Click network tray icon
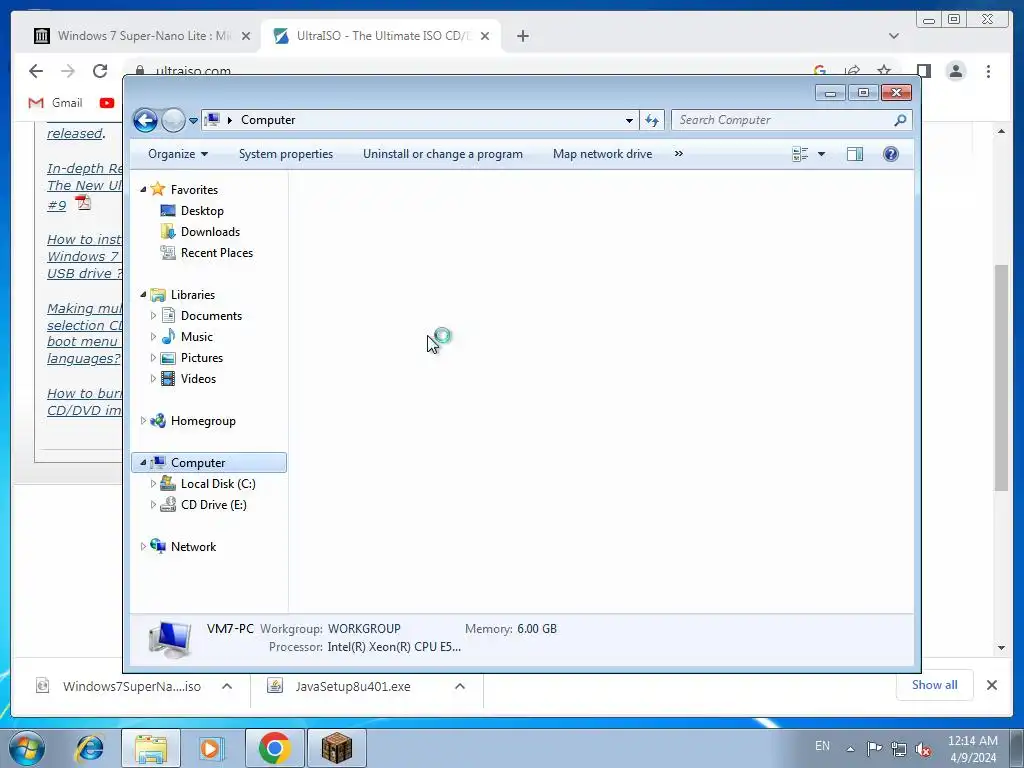Image resolution: width=1024 pixels, height=768 pixels. [899, 749]
